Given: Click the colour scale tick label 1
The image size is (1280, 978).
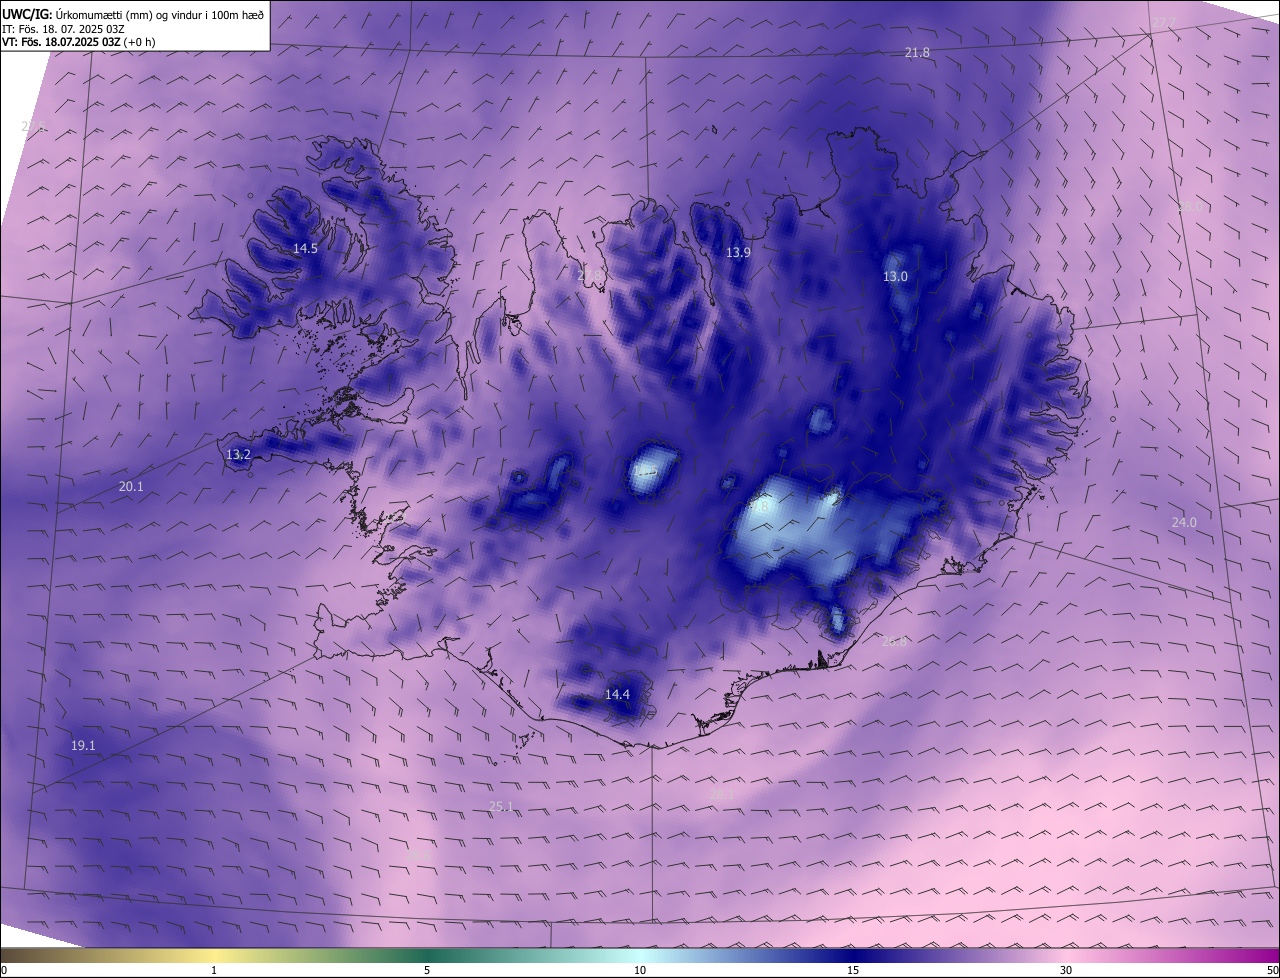Looking at the screenshot, I should 214,970.
